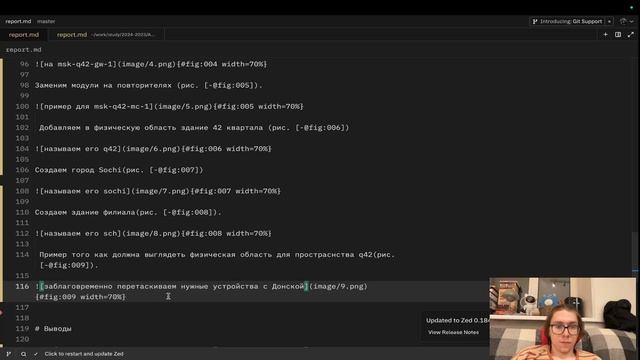The width and height of the screenshot is (640, 360).
Task: Open the user menu chevron in title bar
Action: pyautogui.click(x=631, y=21)
